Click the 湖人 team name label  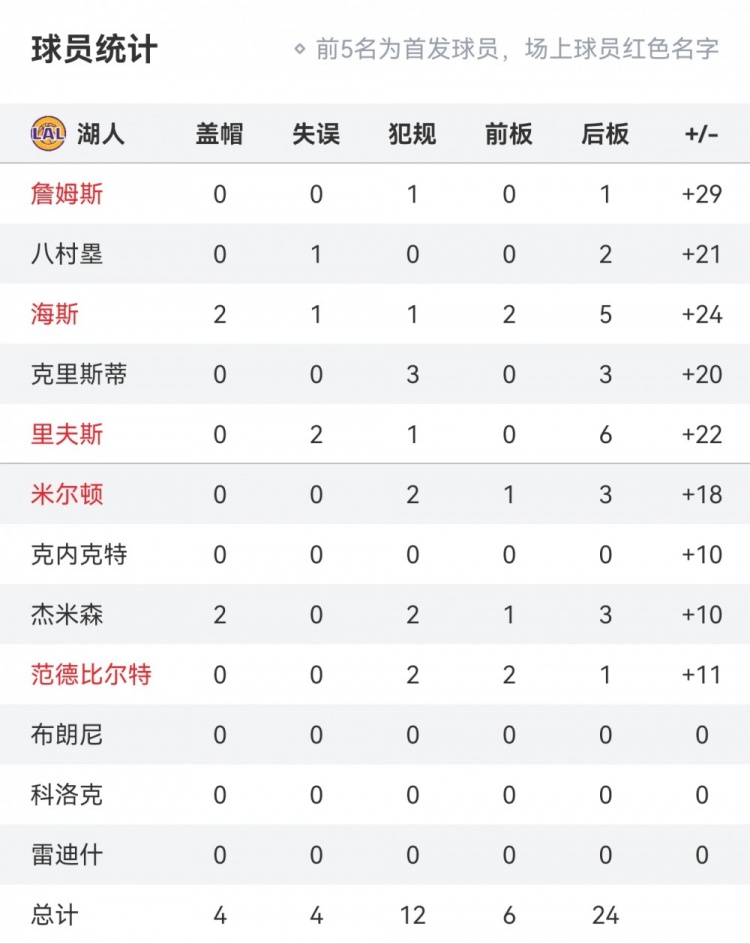tap(101, 134)
